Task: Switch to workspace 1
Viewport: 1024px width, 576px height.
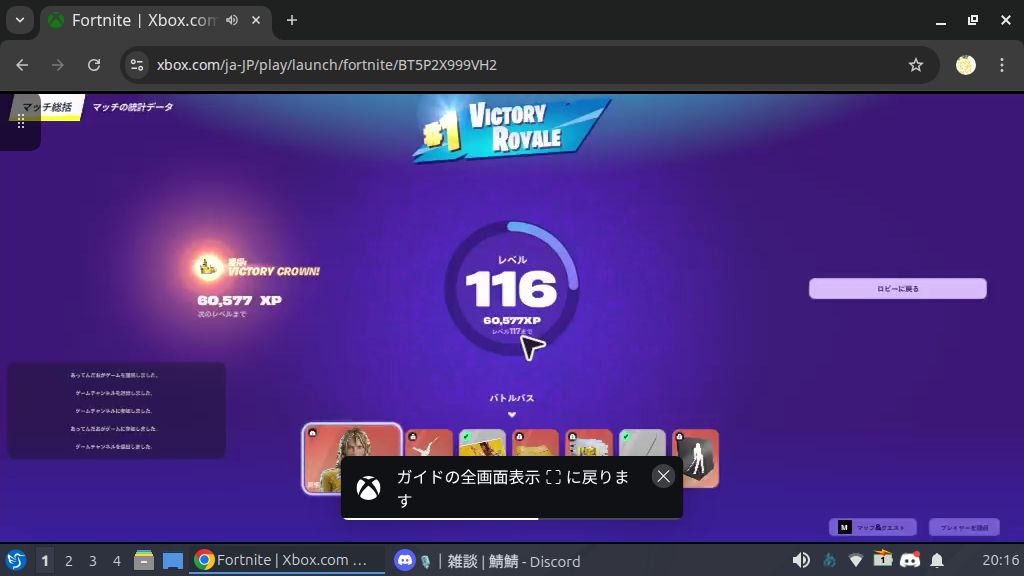Action: [x=45, y=560]
